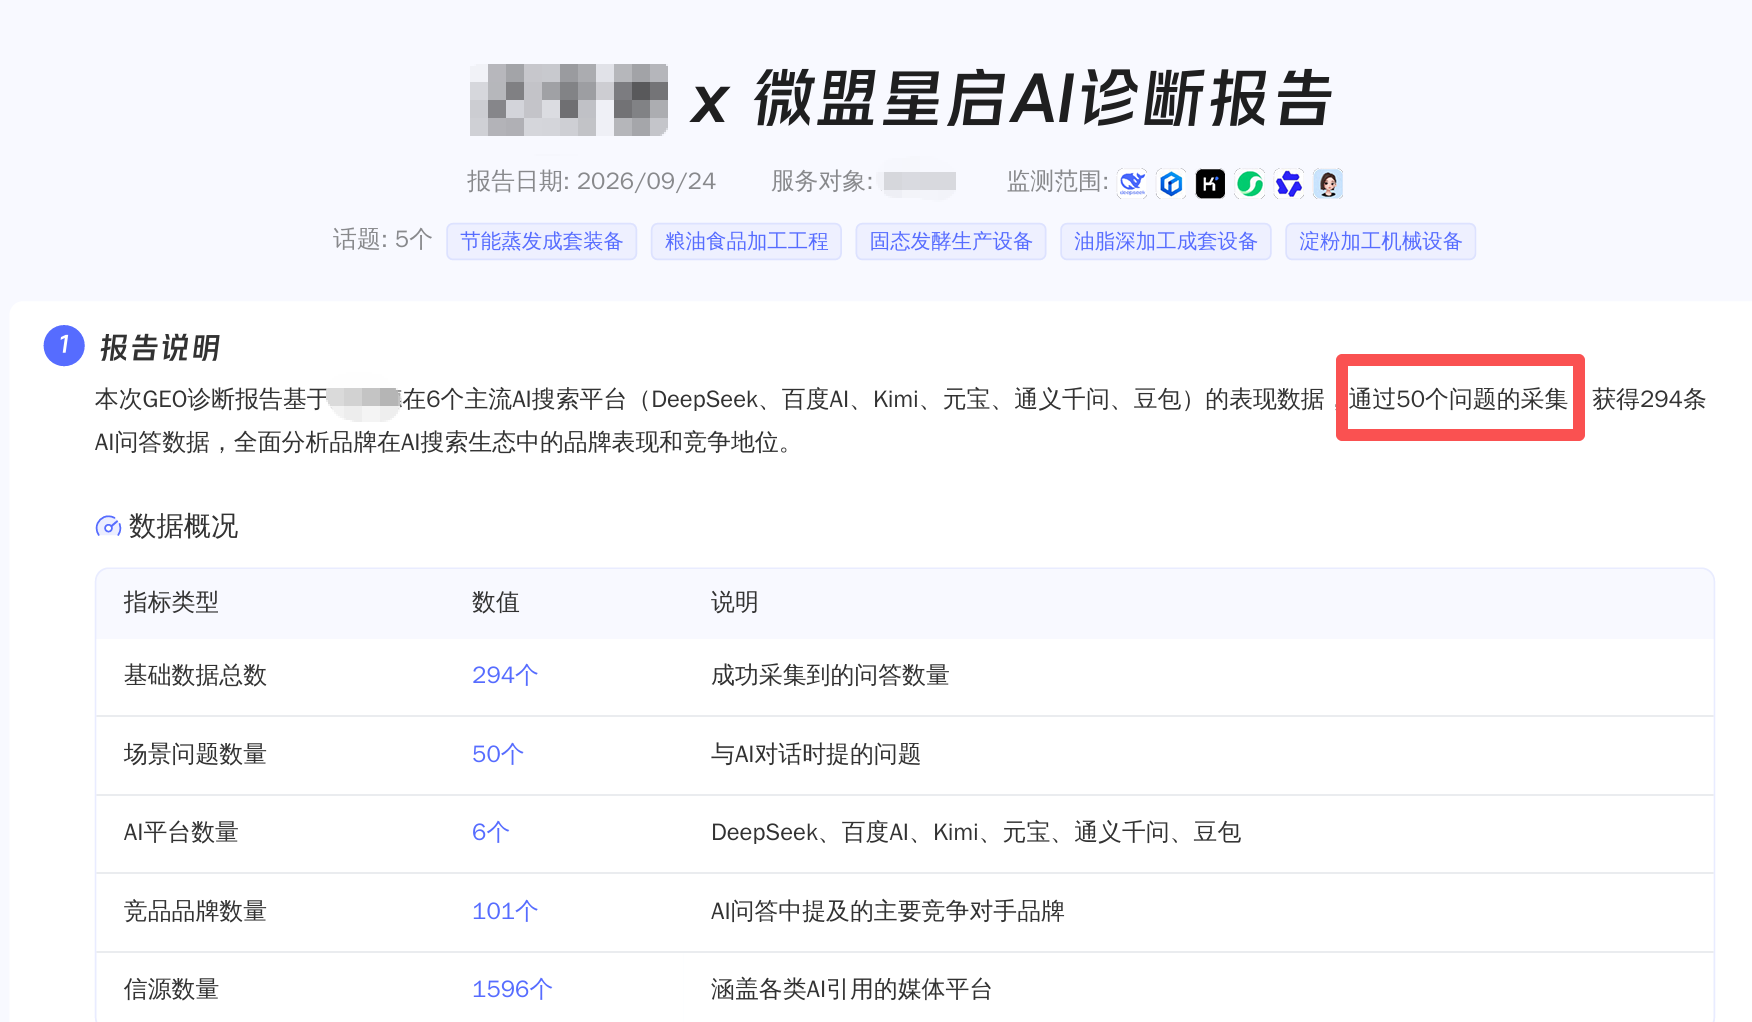Select the 油脂深加工成套设备 topic tag

(x=1166, y=241)
